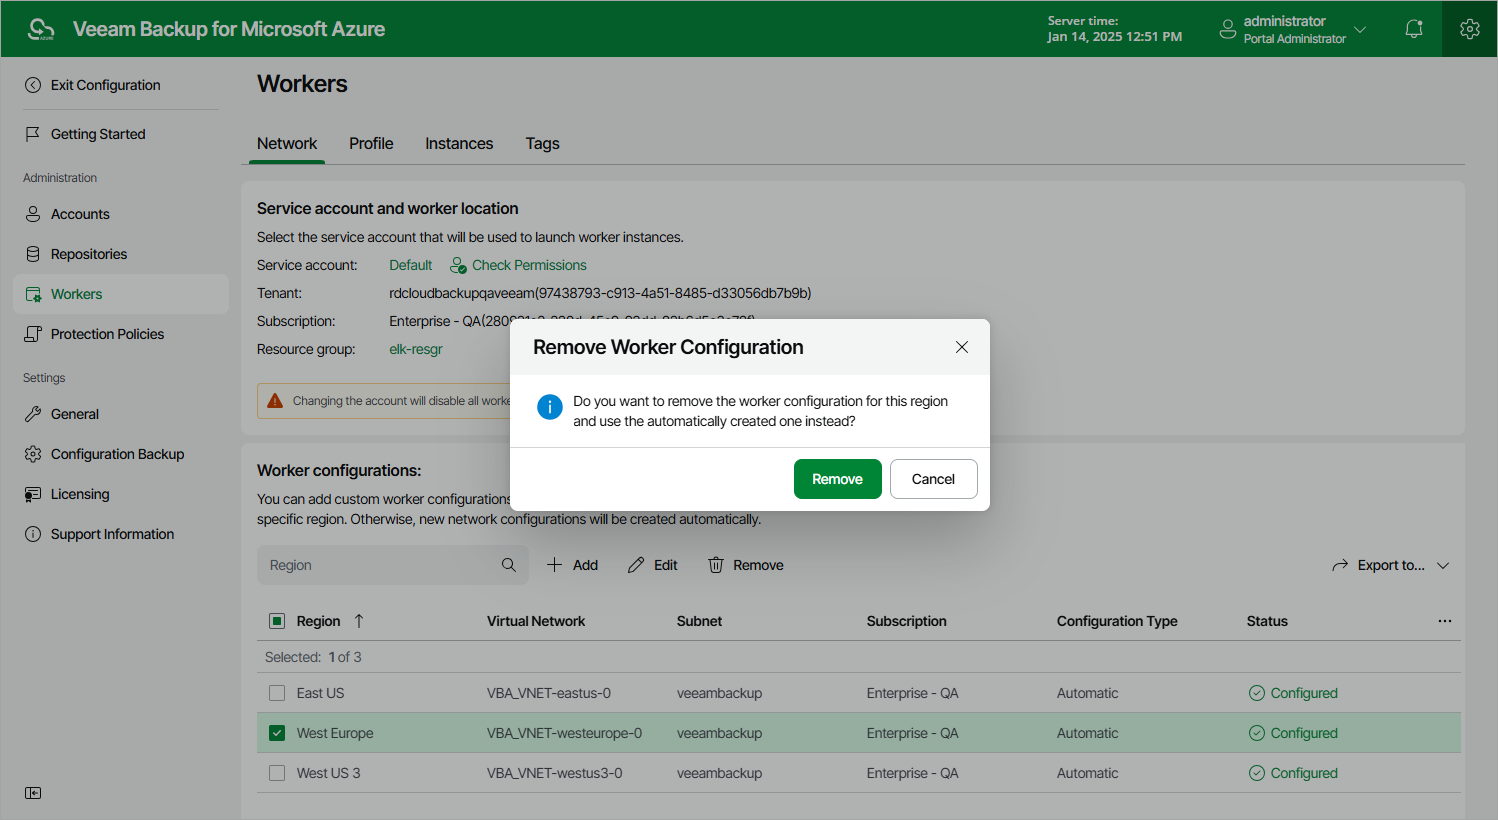The width and height of the screenshot is (1498, 820).
Task: Click trash Remove toolbar item
Action: point(746,565)
